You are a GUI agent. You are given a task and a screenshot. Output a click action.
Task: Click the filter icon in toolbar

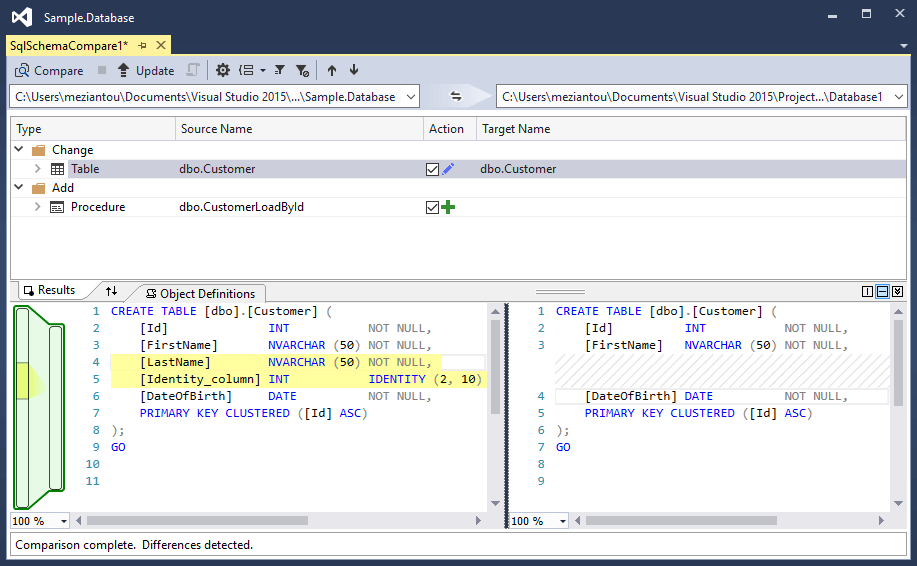click(x=280, y=70)
